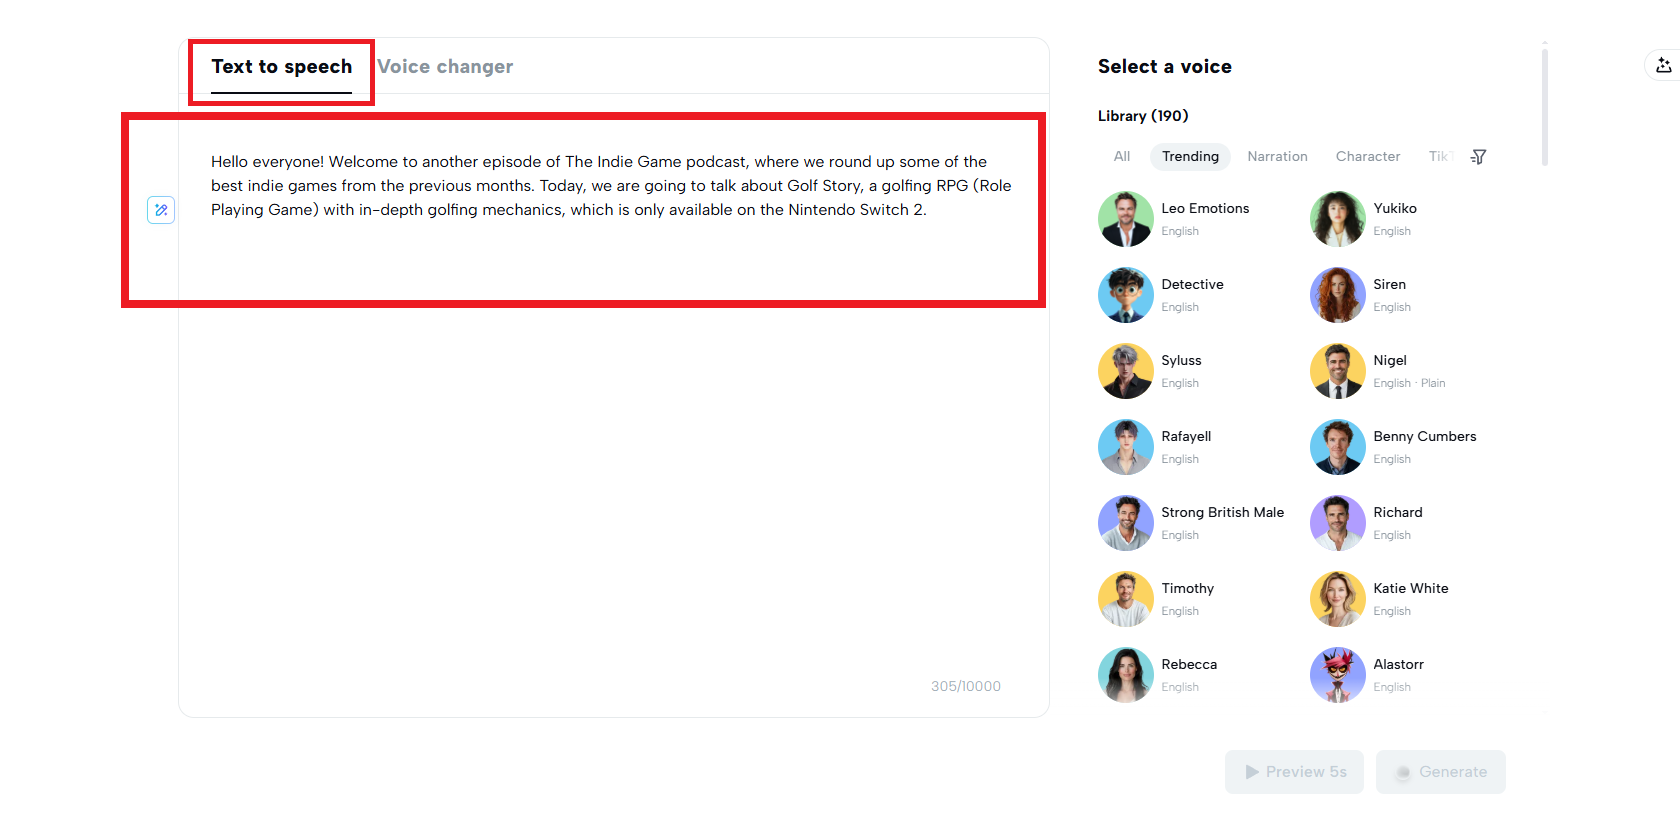
Task: Pick the Syluss voice avatar
Action: 1126,371
